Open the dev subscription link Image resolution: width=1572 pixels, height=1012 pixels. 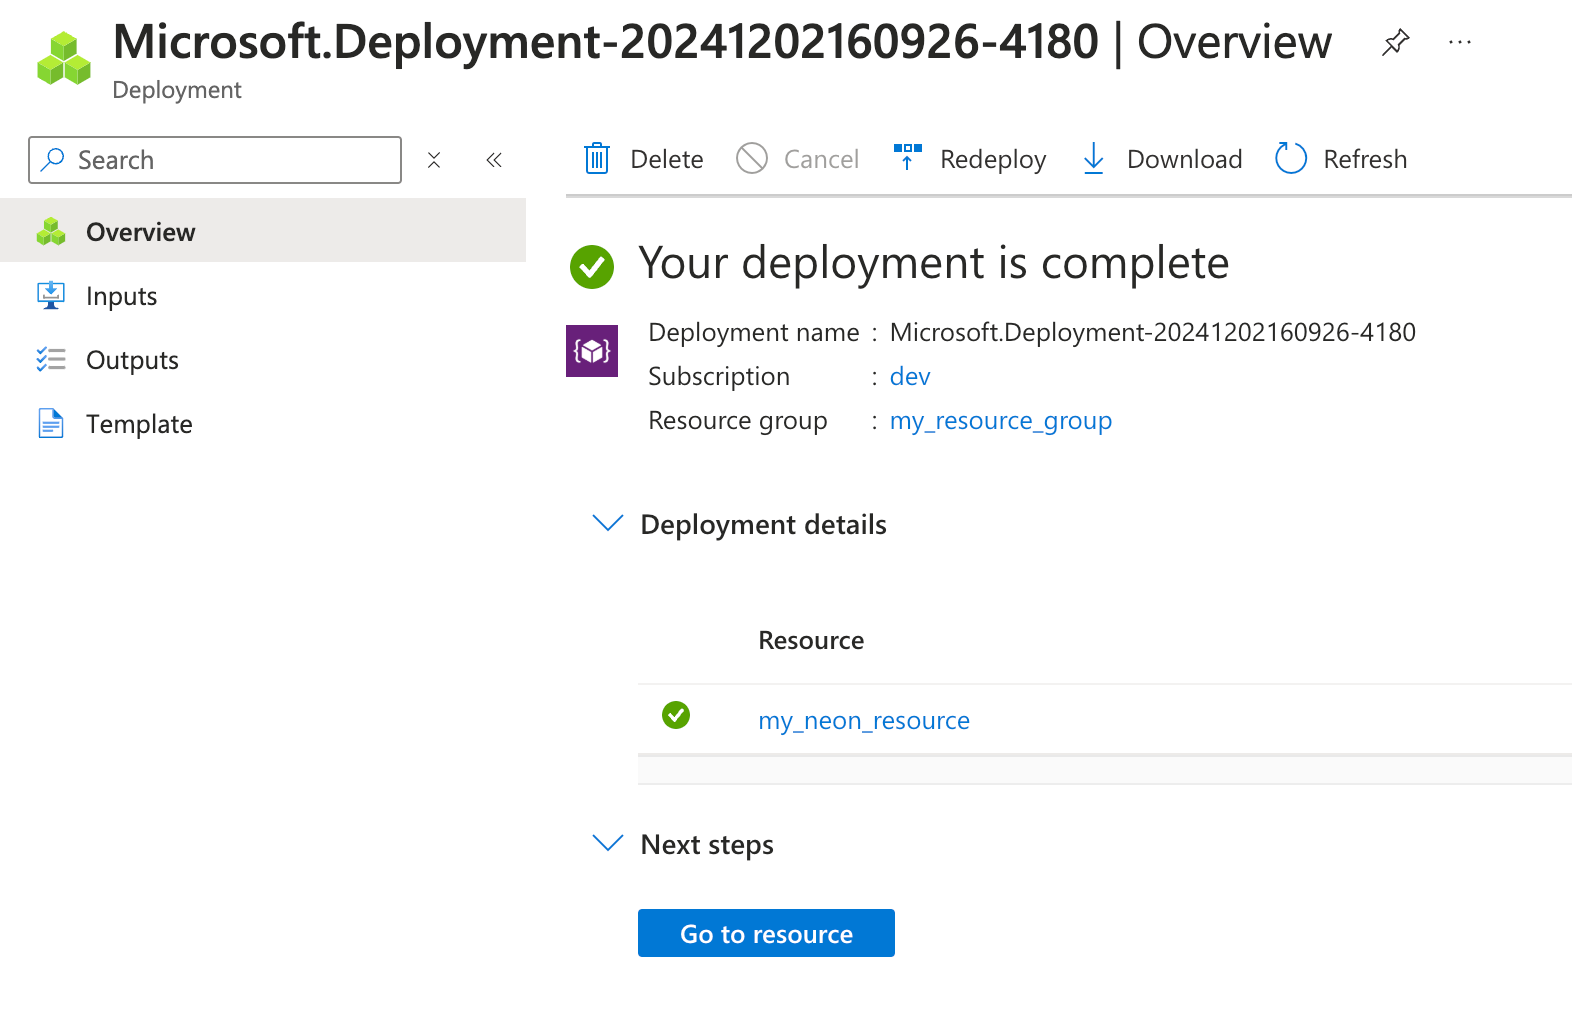coord(910,377)
